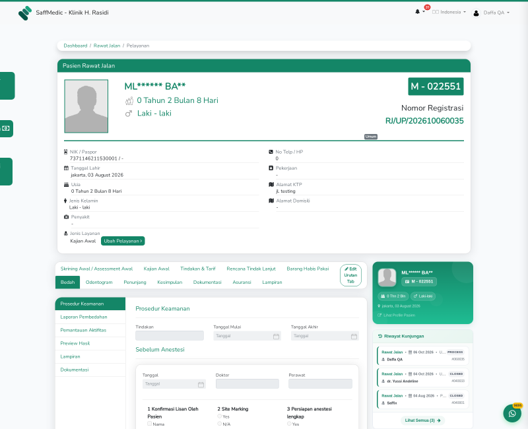Click Lihat Semua (3) button
This screenshot has width=528, height=429.
point(423,421)
